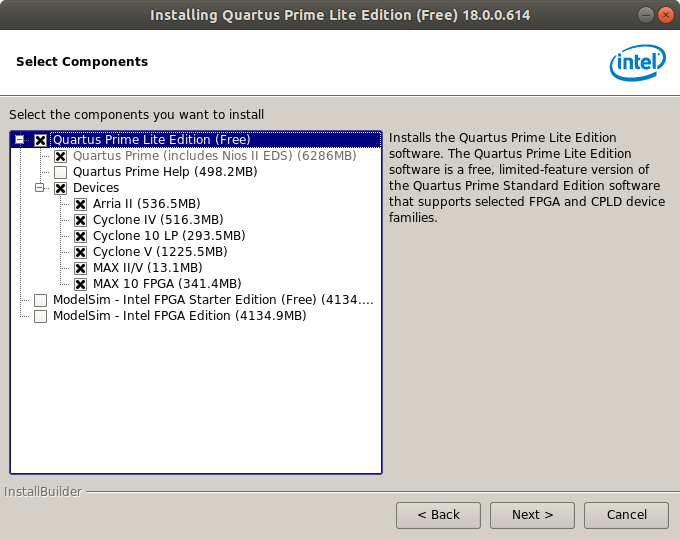The image size is (680, 540).
Task: Select the Quartus Prime Help (498.2MB) label
Action: [165, 172]
